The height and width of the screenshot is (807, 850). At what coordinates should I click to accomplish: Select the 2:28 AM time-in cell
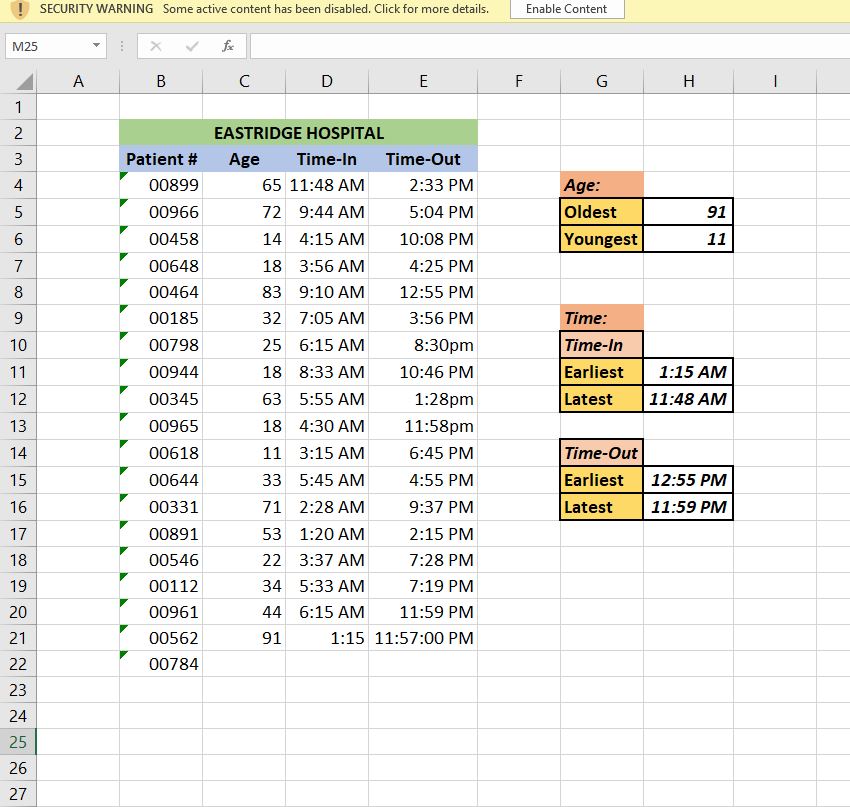point(327,507)
